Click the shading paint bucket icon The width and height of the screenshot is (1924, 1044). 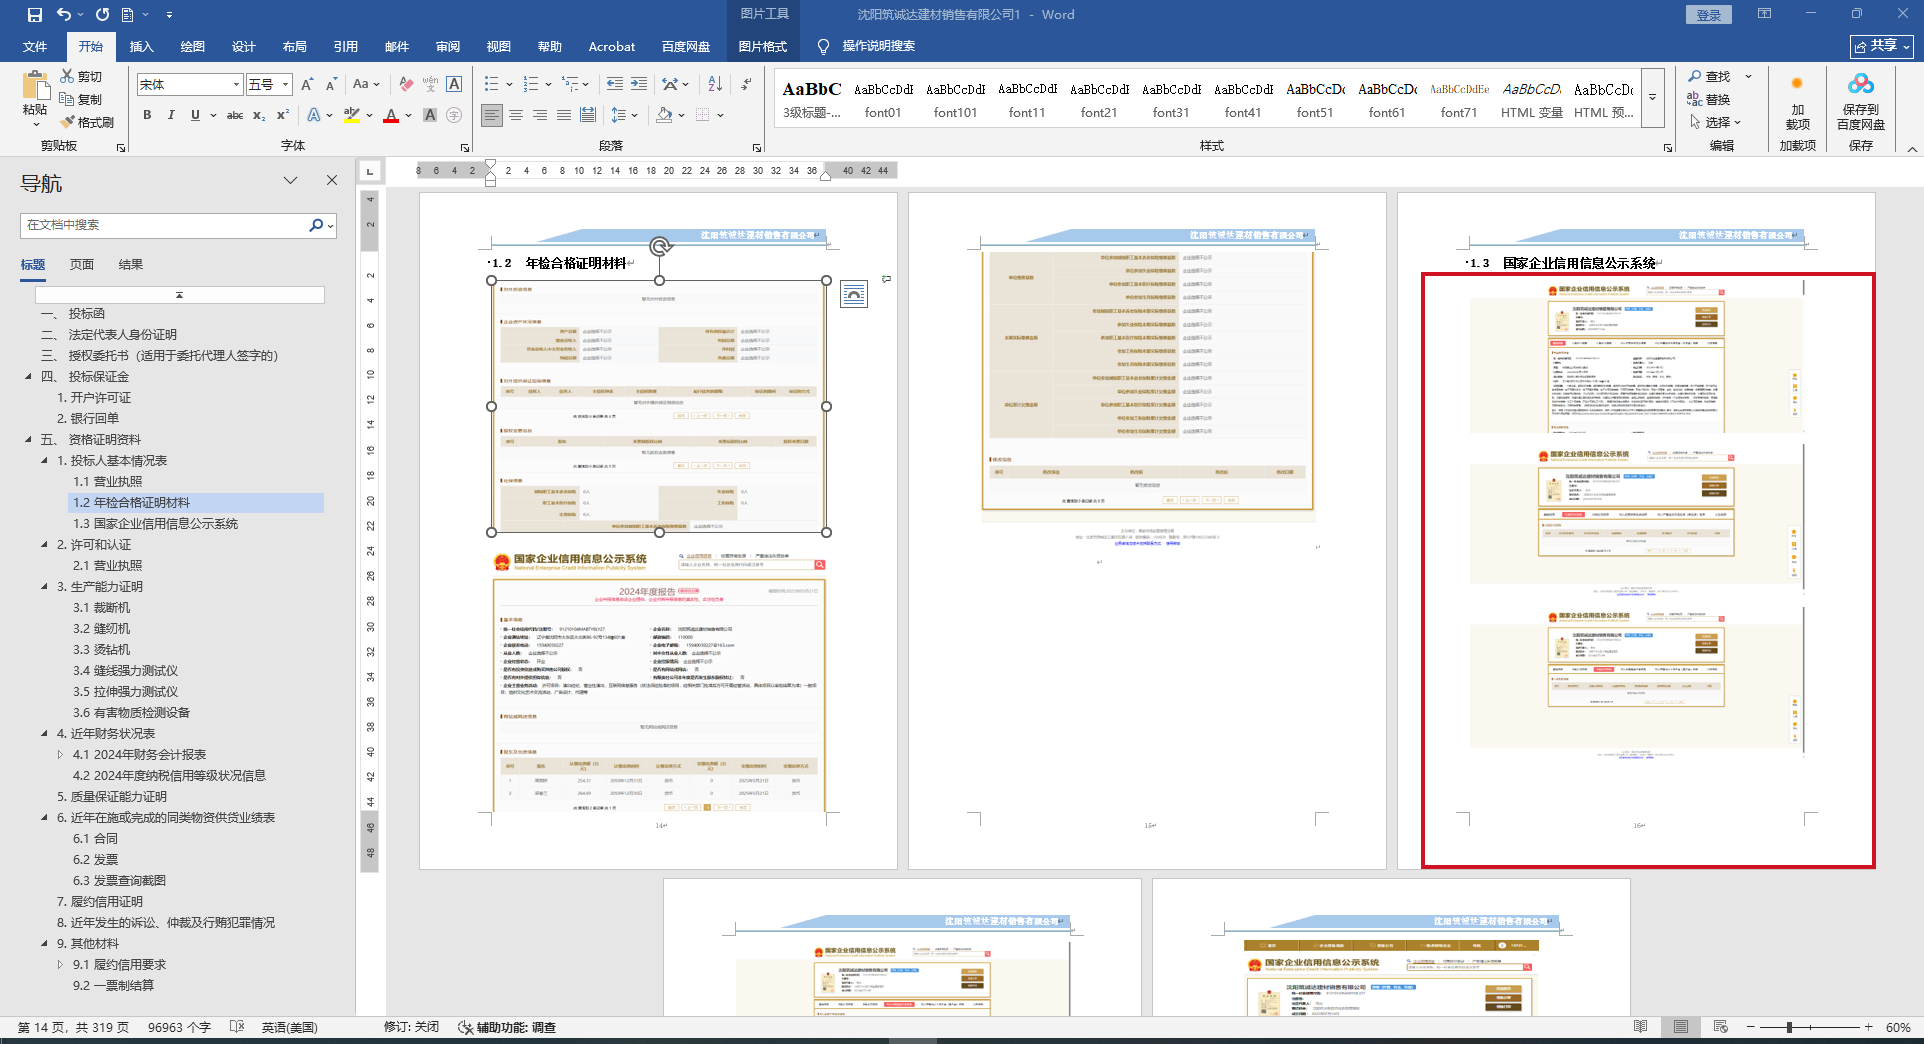coord(664,115)
